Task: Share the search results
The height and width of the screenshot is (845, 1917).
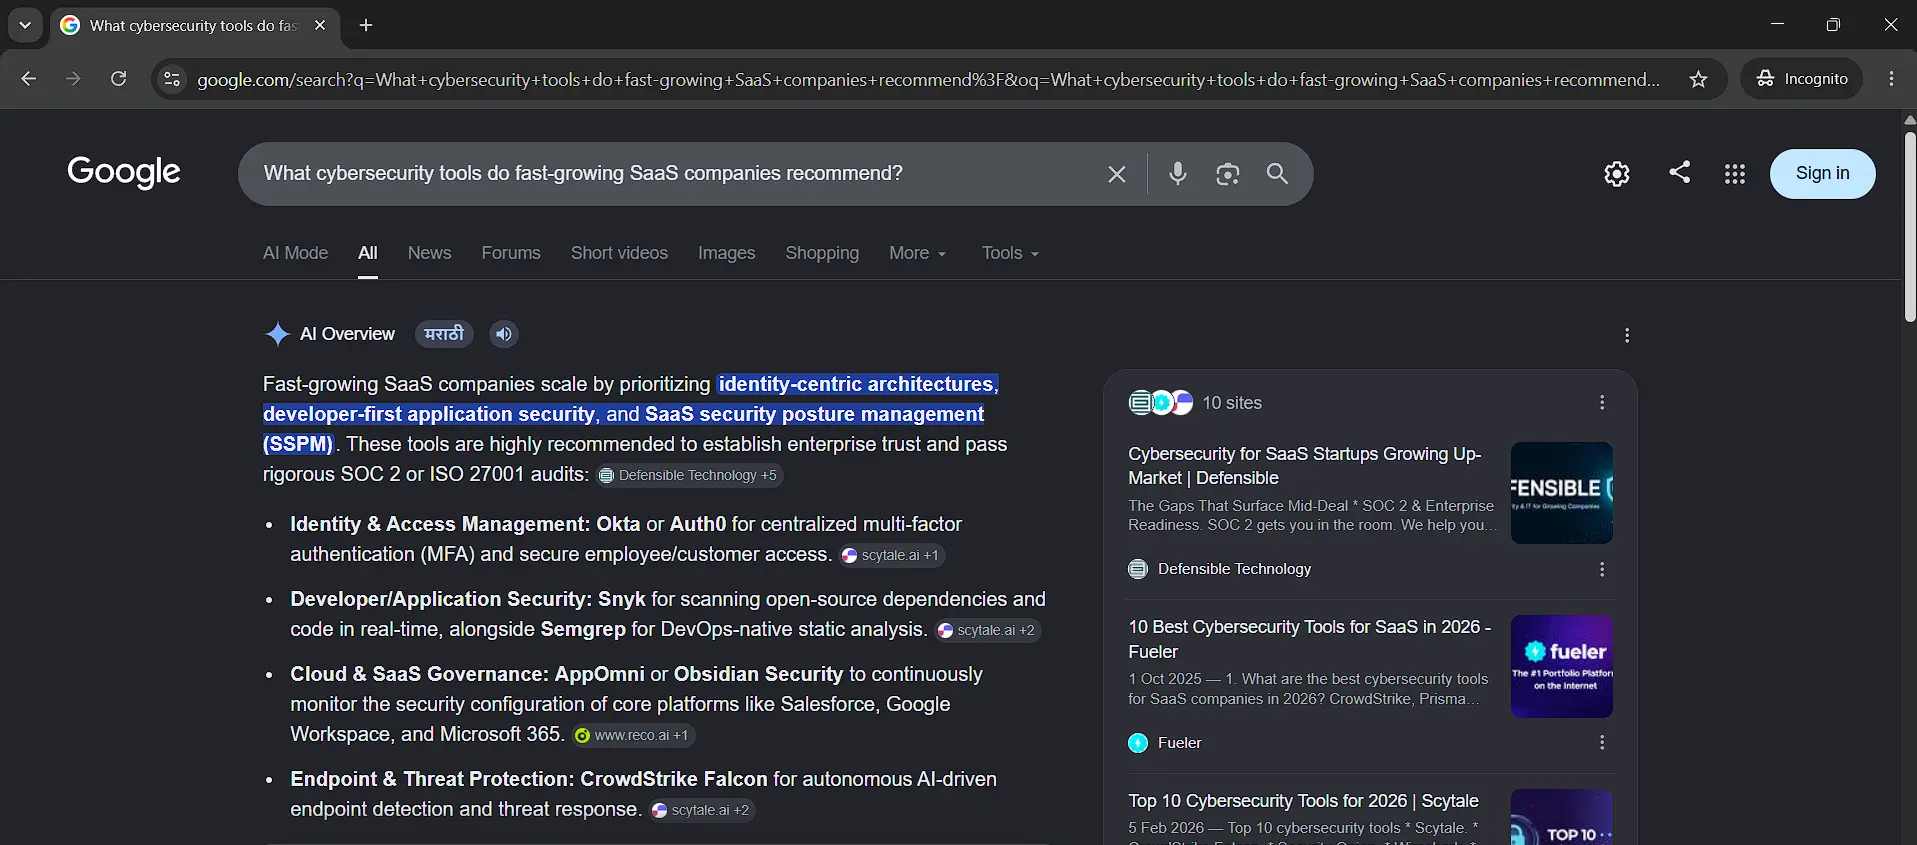Action: pos(1680,172)
